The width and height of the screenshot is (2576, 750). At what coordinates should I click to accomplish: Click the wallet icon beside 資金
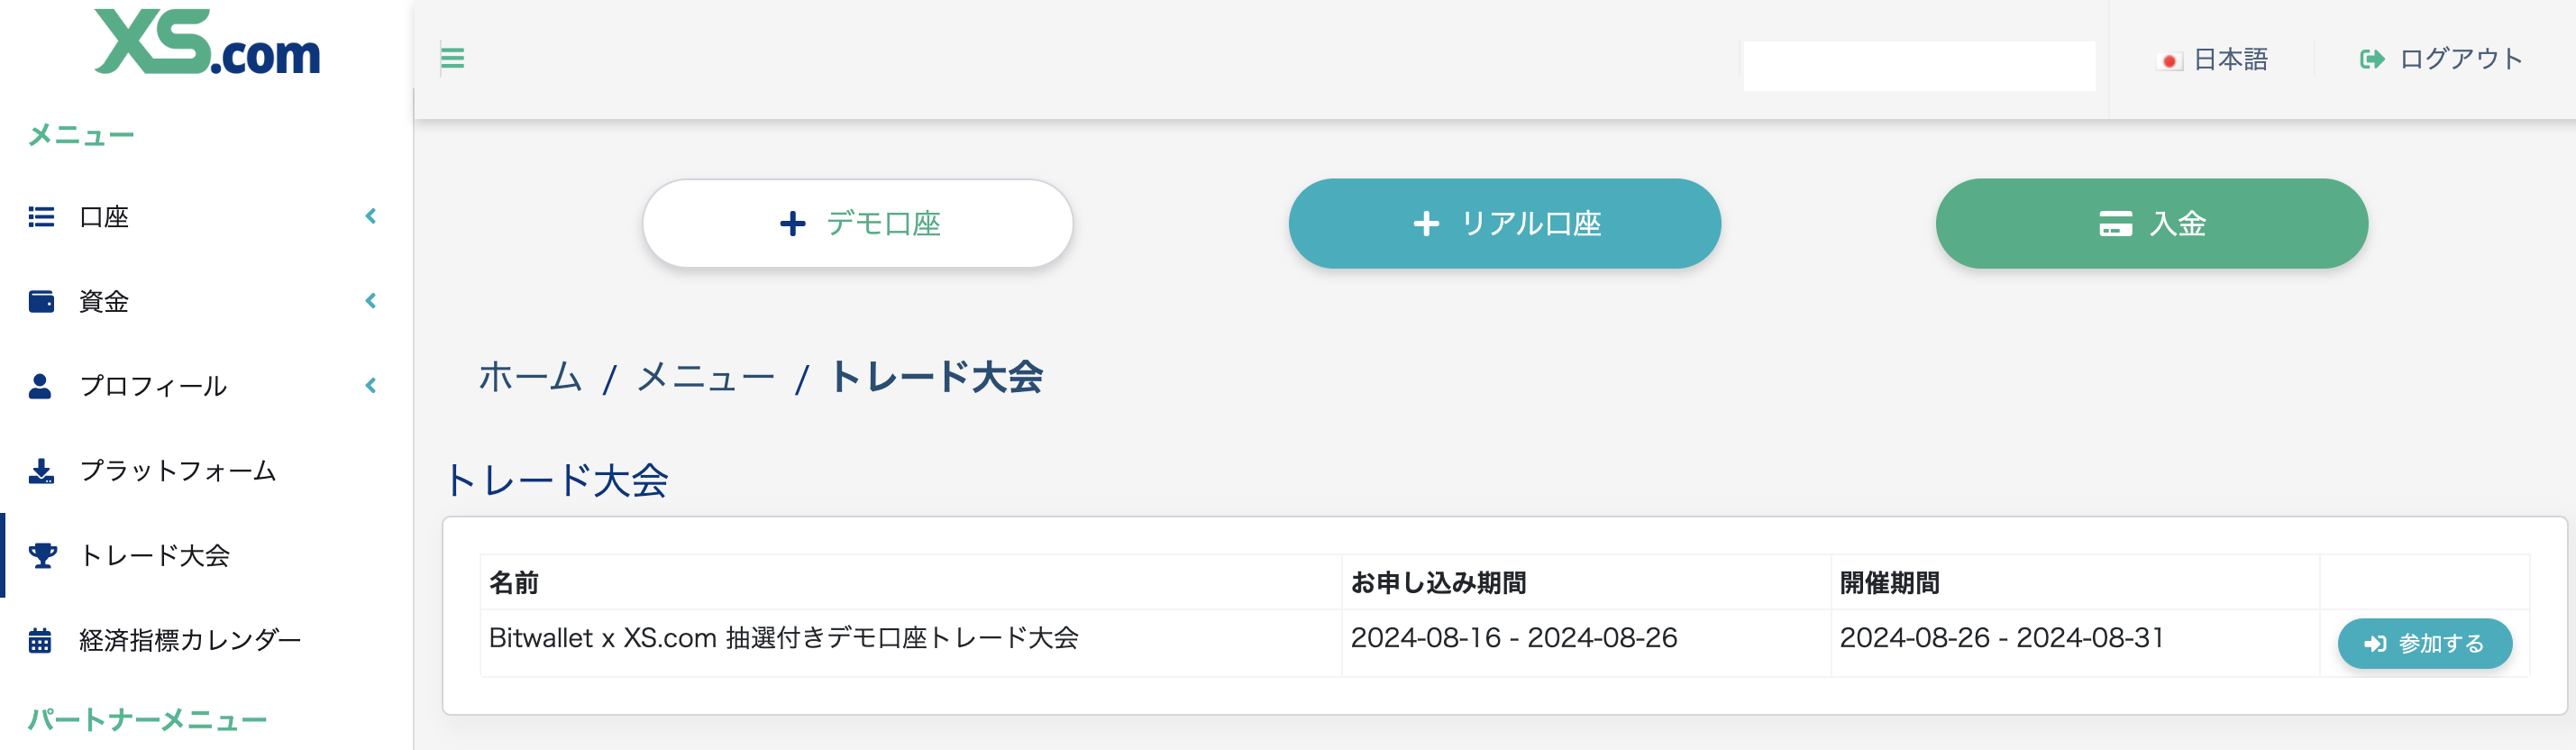[x=41, y=301]
